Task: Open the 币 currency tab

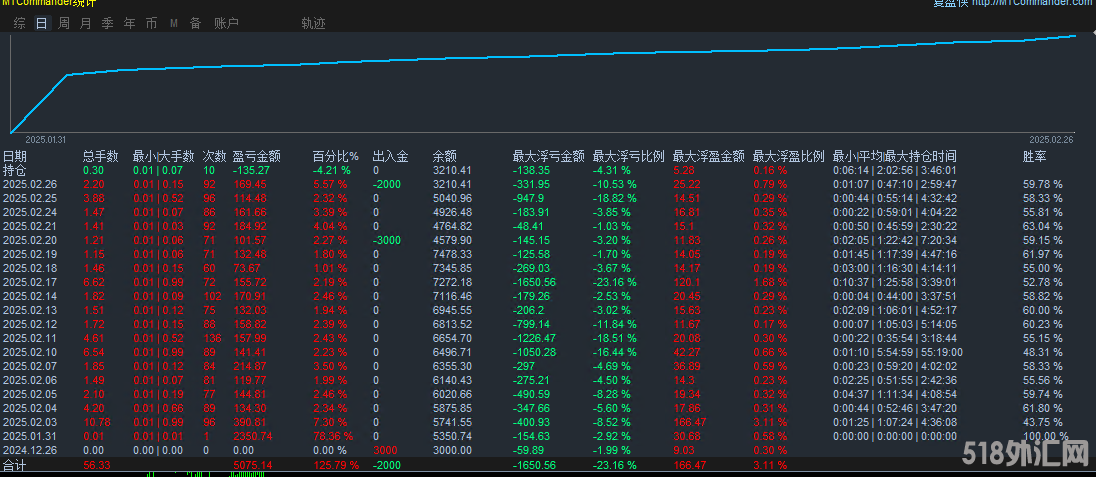Action: (151, 23)
